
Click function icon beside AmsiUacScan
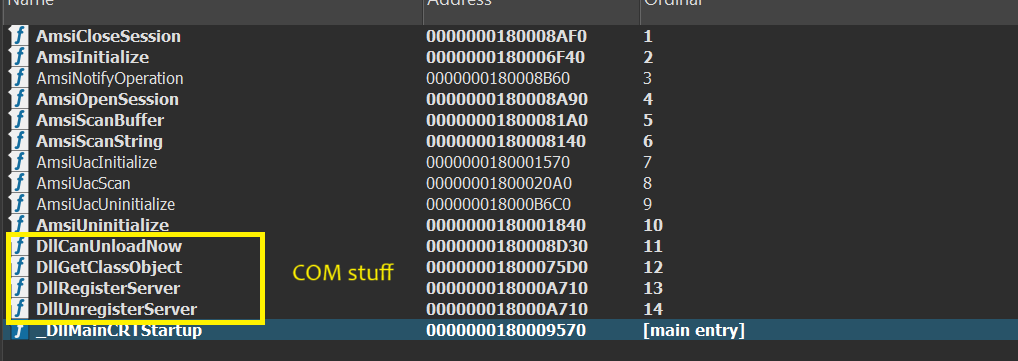click(x=19, y=183)
